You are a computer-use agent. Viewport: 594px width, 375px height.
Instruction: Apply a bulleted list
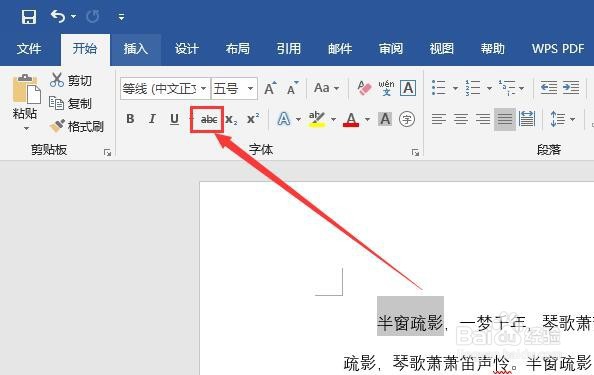point(439,88)
